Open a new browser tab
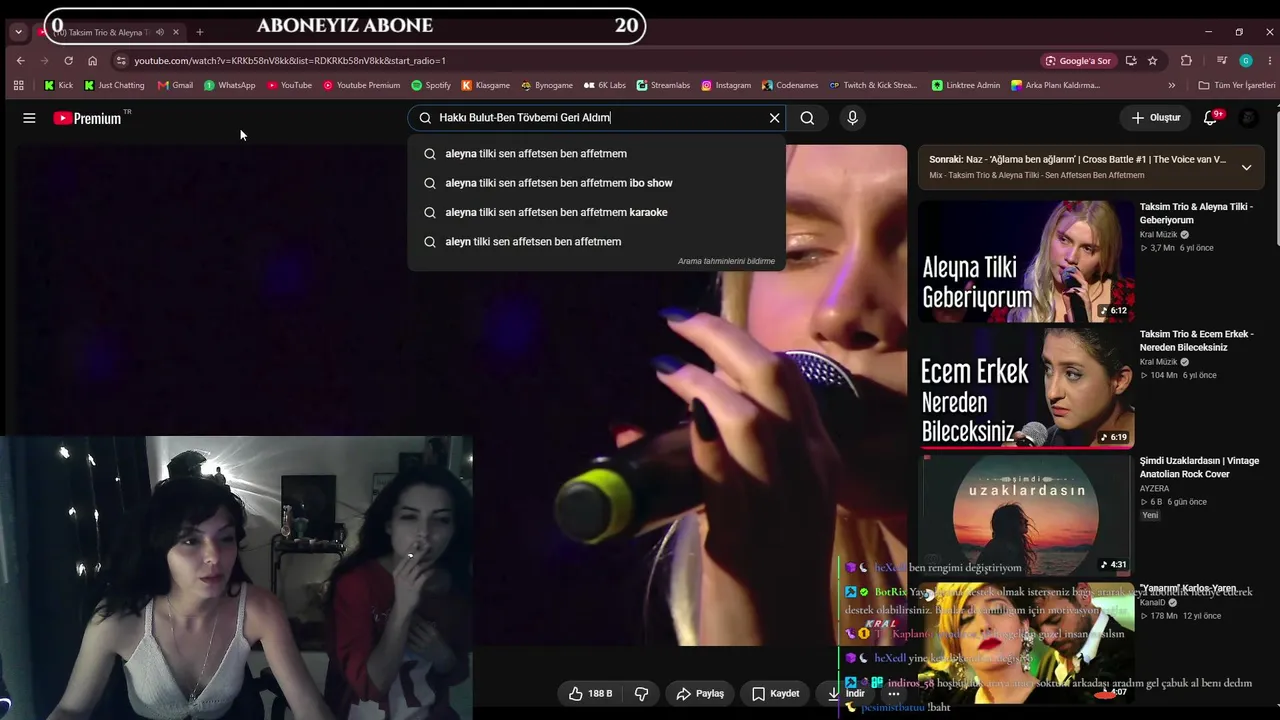Viewport: 1280px width, 720px height. pyautogui.click(x=199, y=32)
